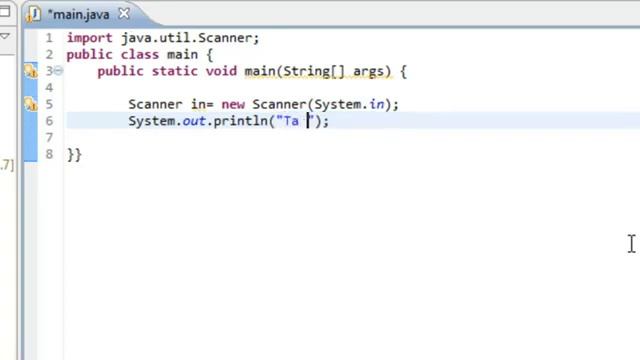Click the closing braces '}}' on line 8
This screenshot has width=640, height=360.
74,155
